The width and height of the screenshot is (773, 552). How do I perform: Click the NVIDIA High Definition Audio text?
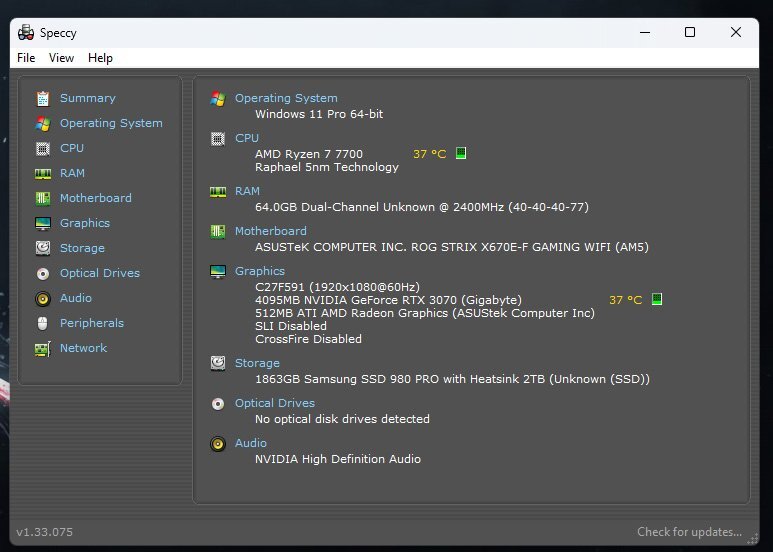tap(338, 459)
